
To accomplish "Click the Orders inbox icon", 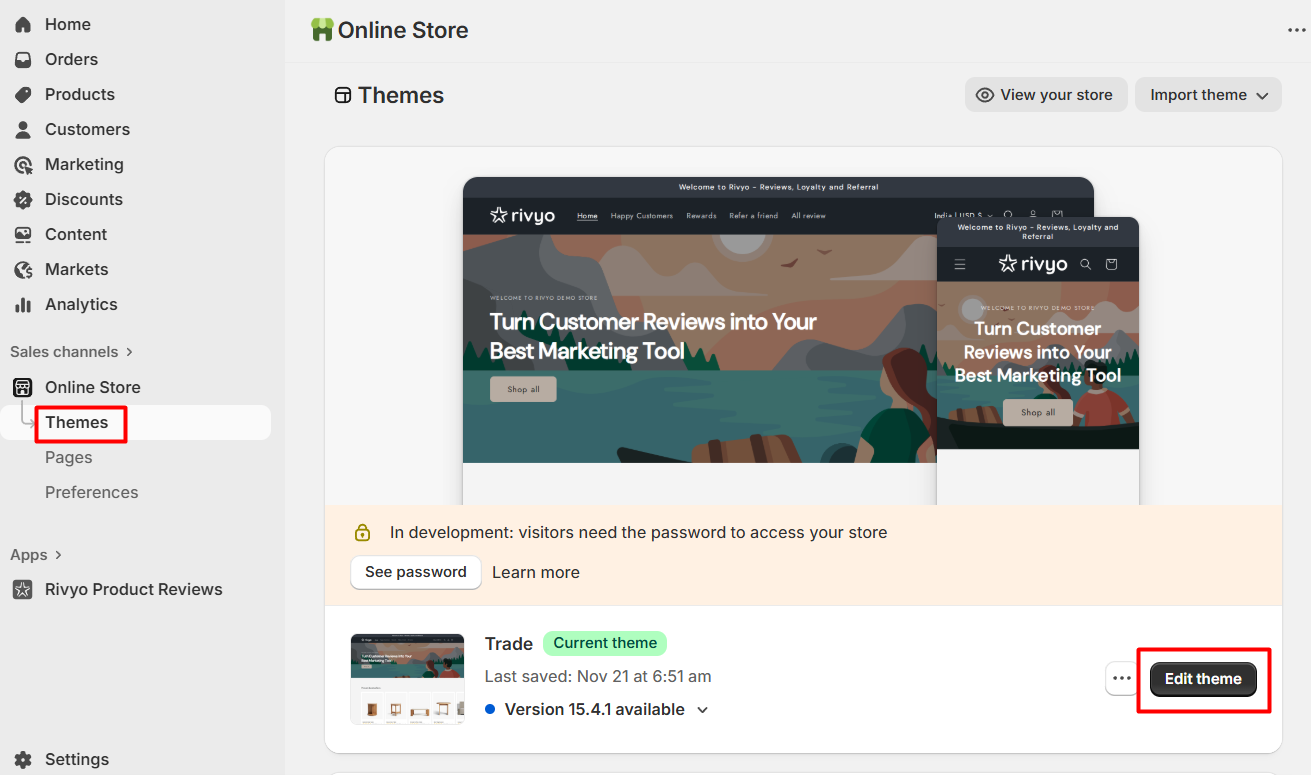I will click(x=23, y=59).
